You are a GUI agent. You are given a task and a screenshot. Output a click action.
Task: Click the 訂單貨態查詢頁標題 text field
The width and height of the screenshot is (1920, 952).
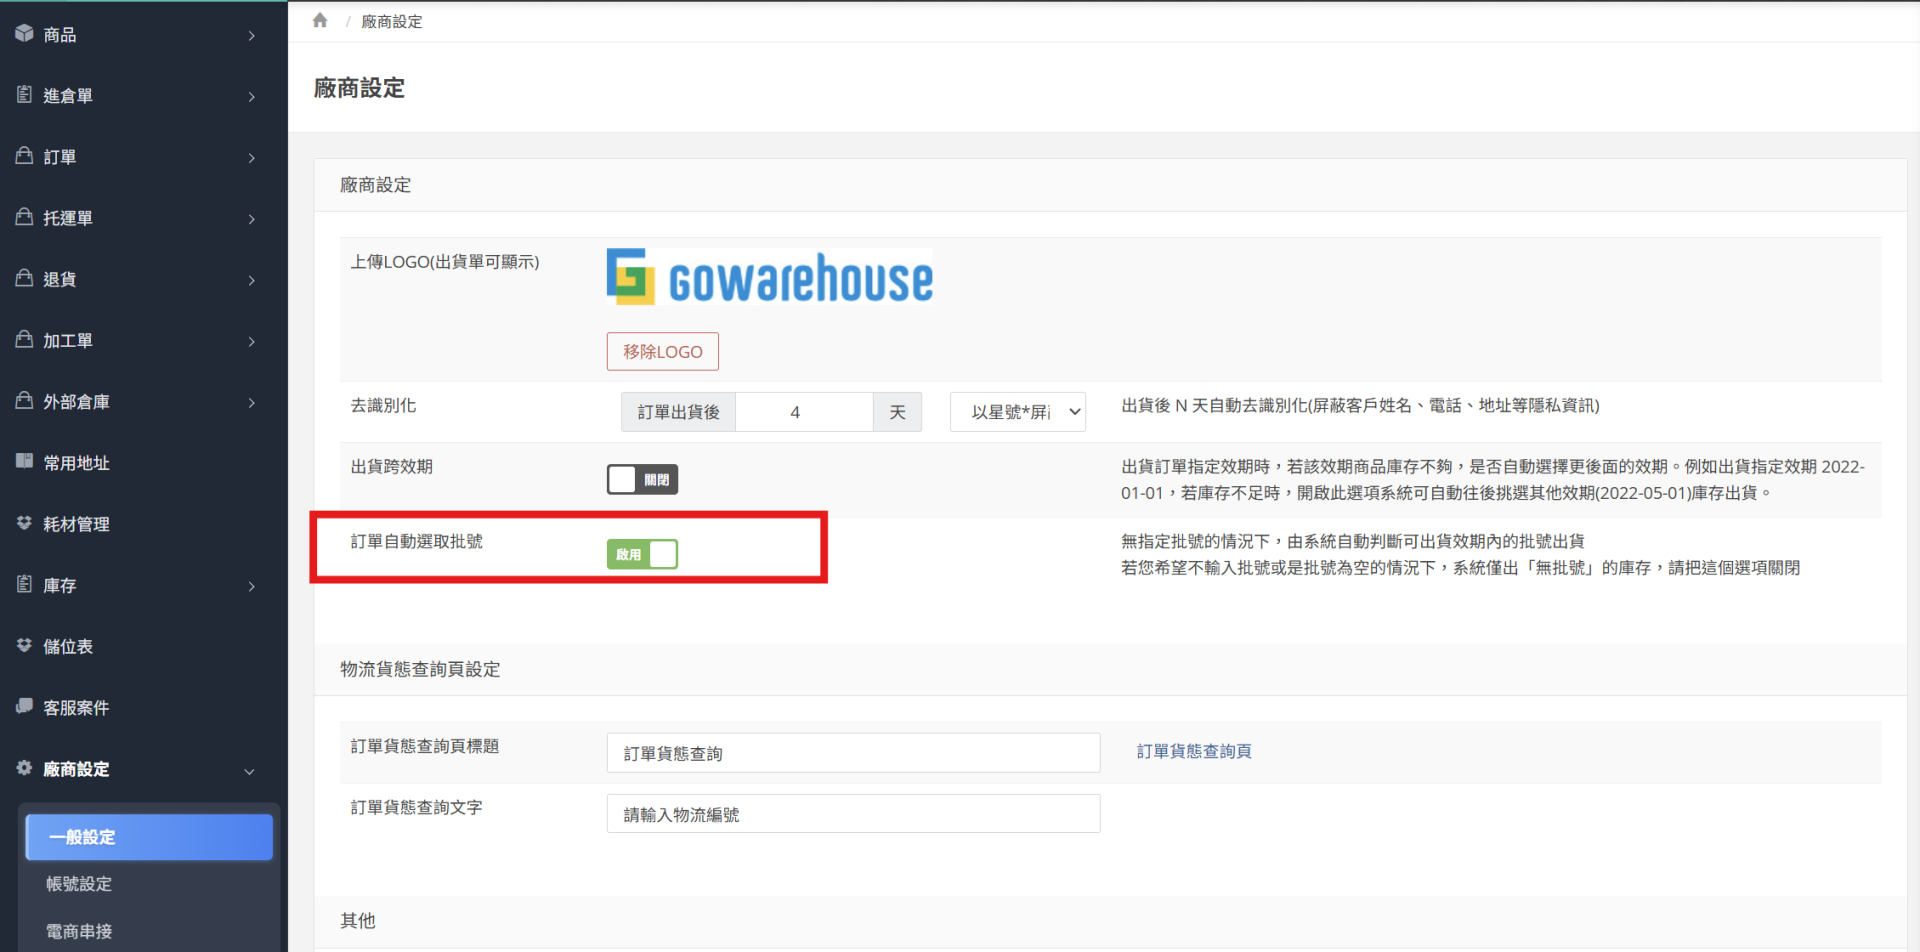(x=852, y=753)
